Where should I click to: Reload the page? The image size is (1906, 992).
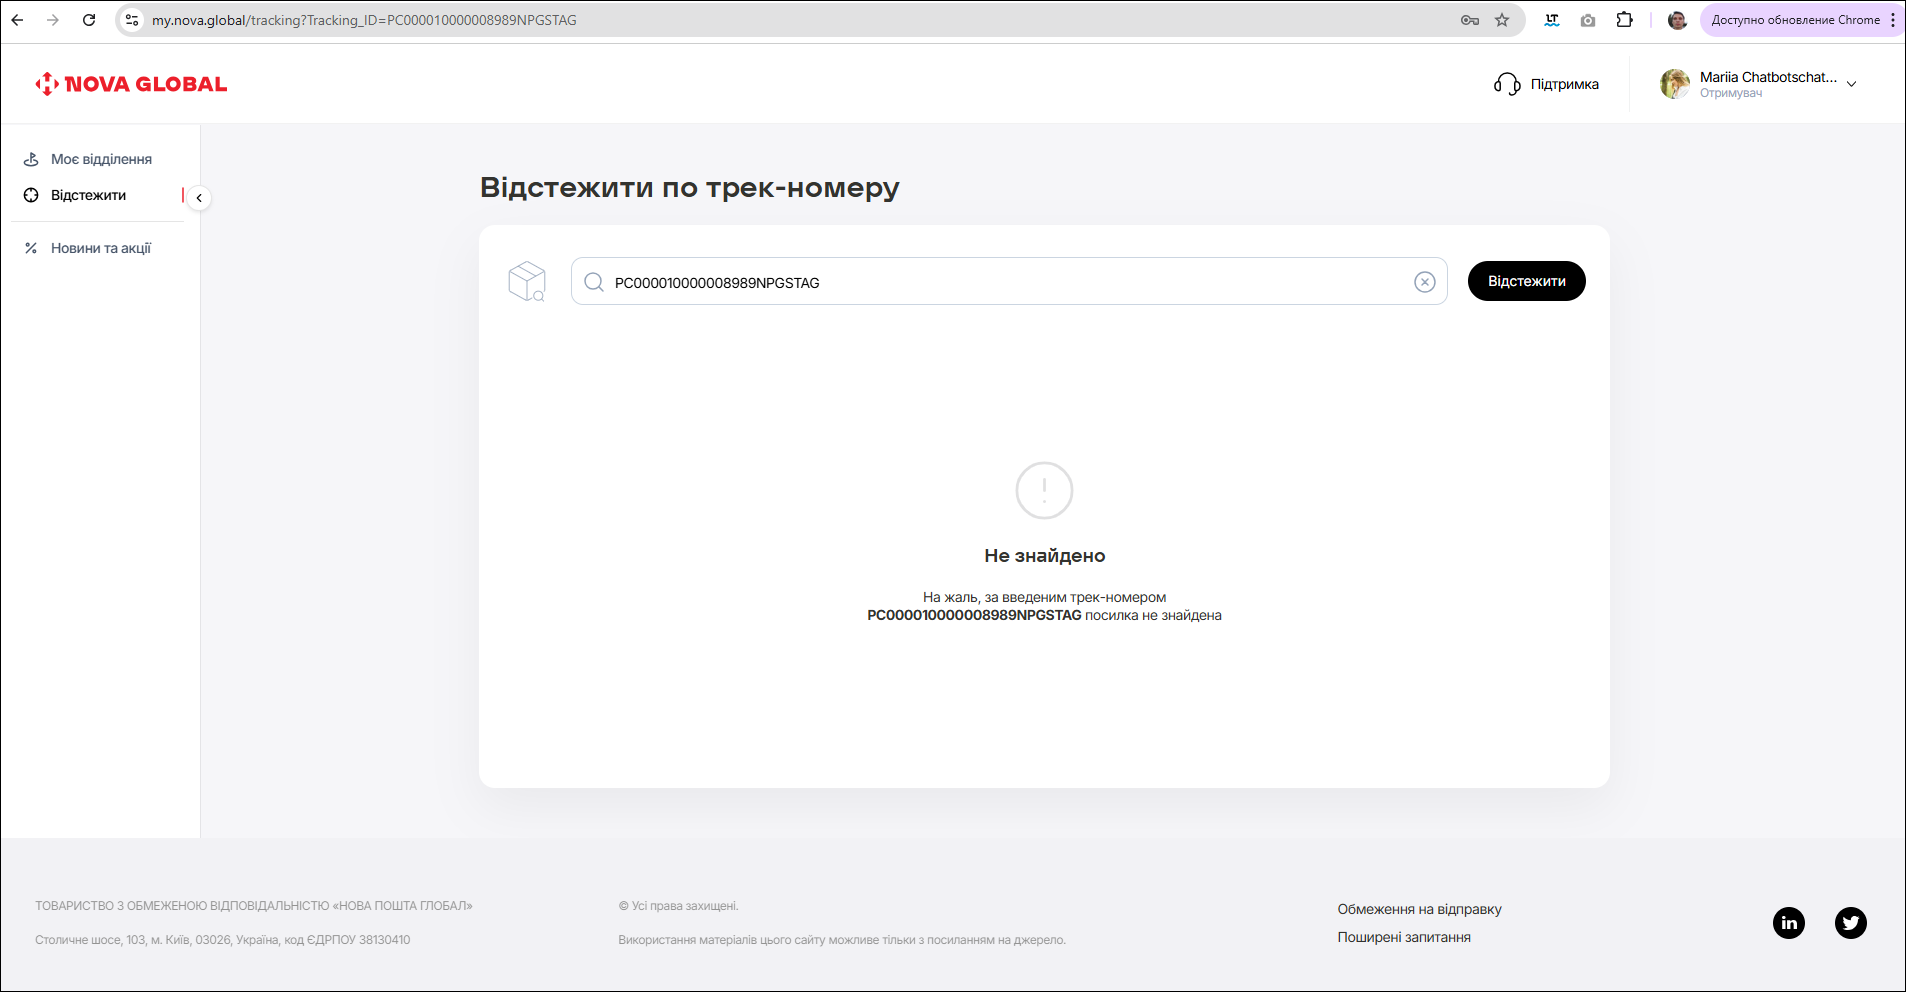point(89,20)
